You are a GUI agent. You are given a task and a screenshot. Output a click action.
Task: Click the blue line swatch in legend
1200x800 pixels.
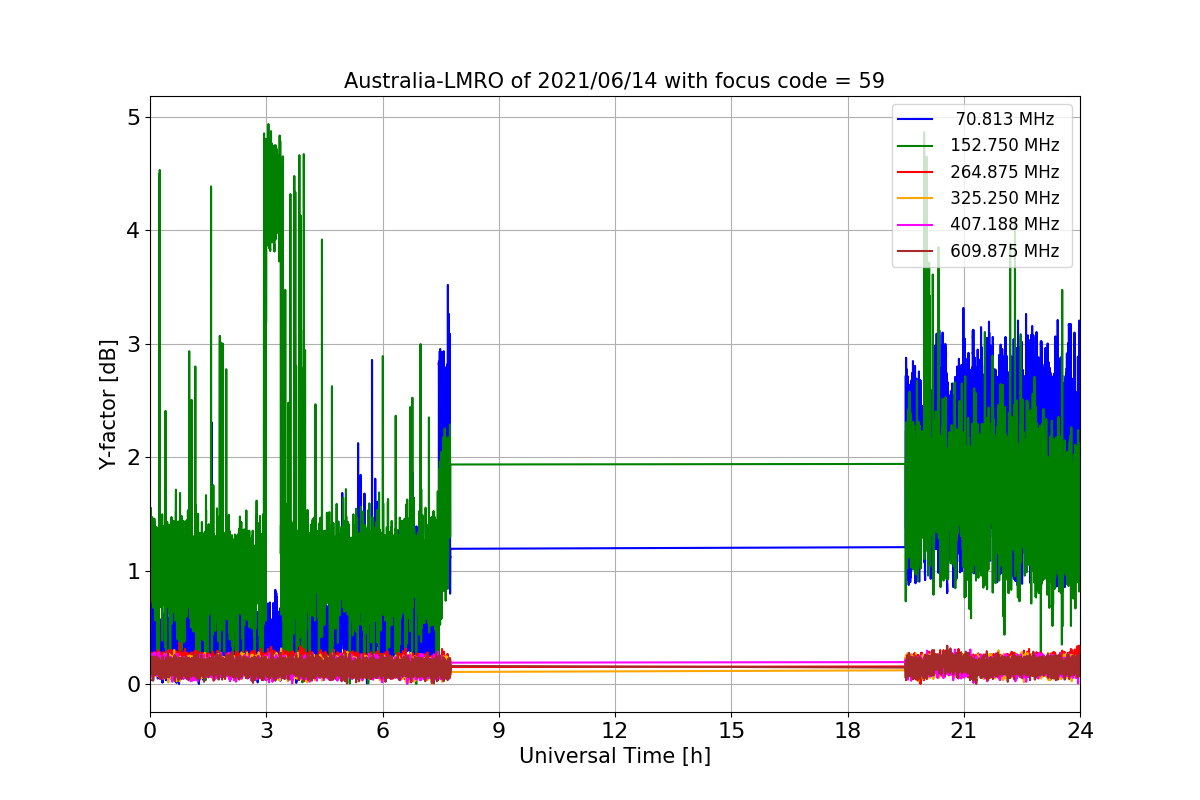coord(916,120)
